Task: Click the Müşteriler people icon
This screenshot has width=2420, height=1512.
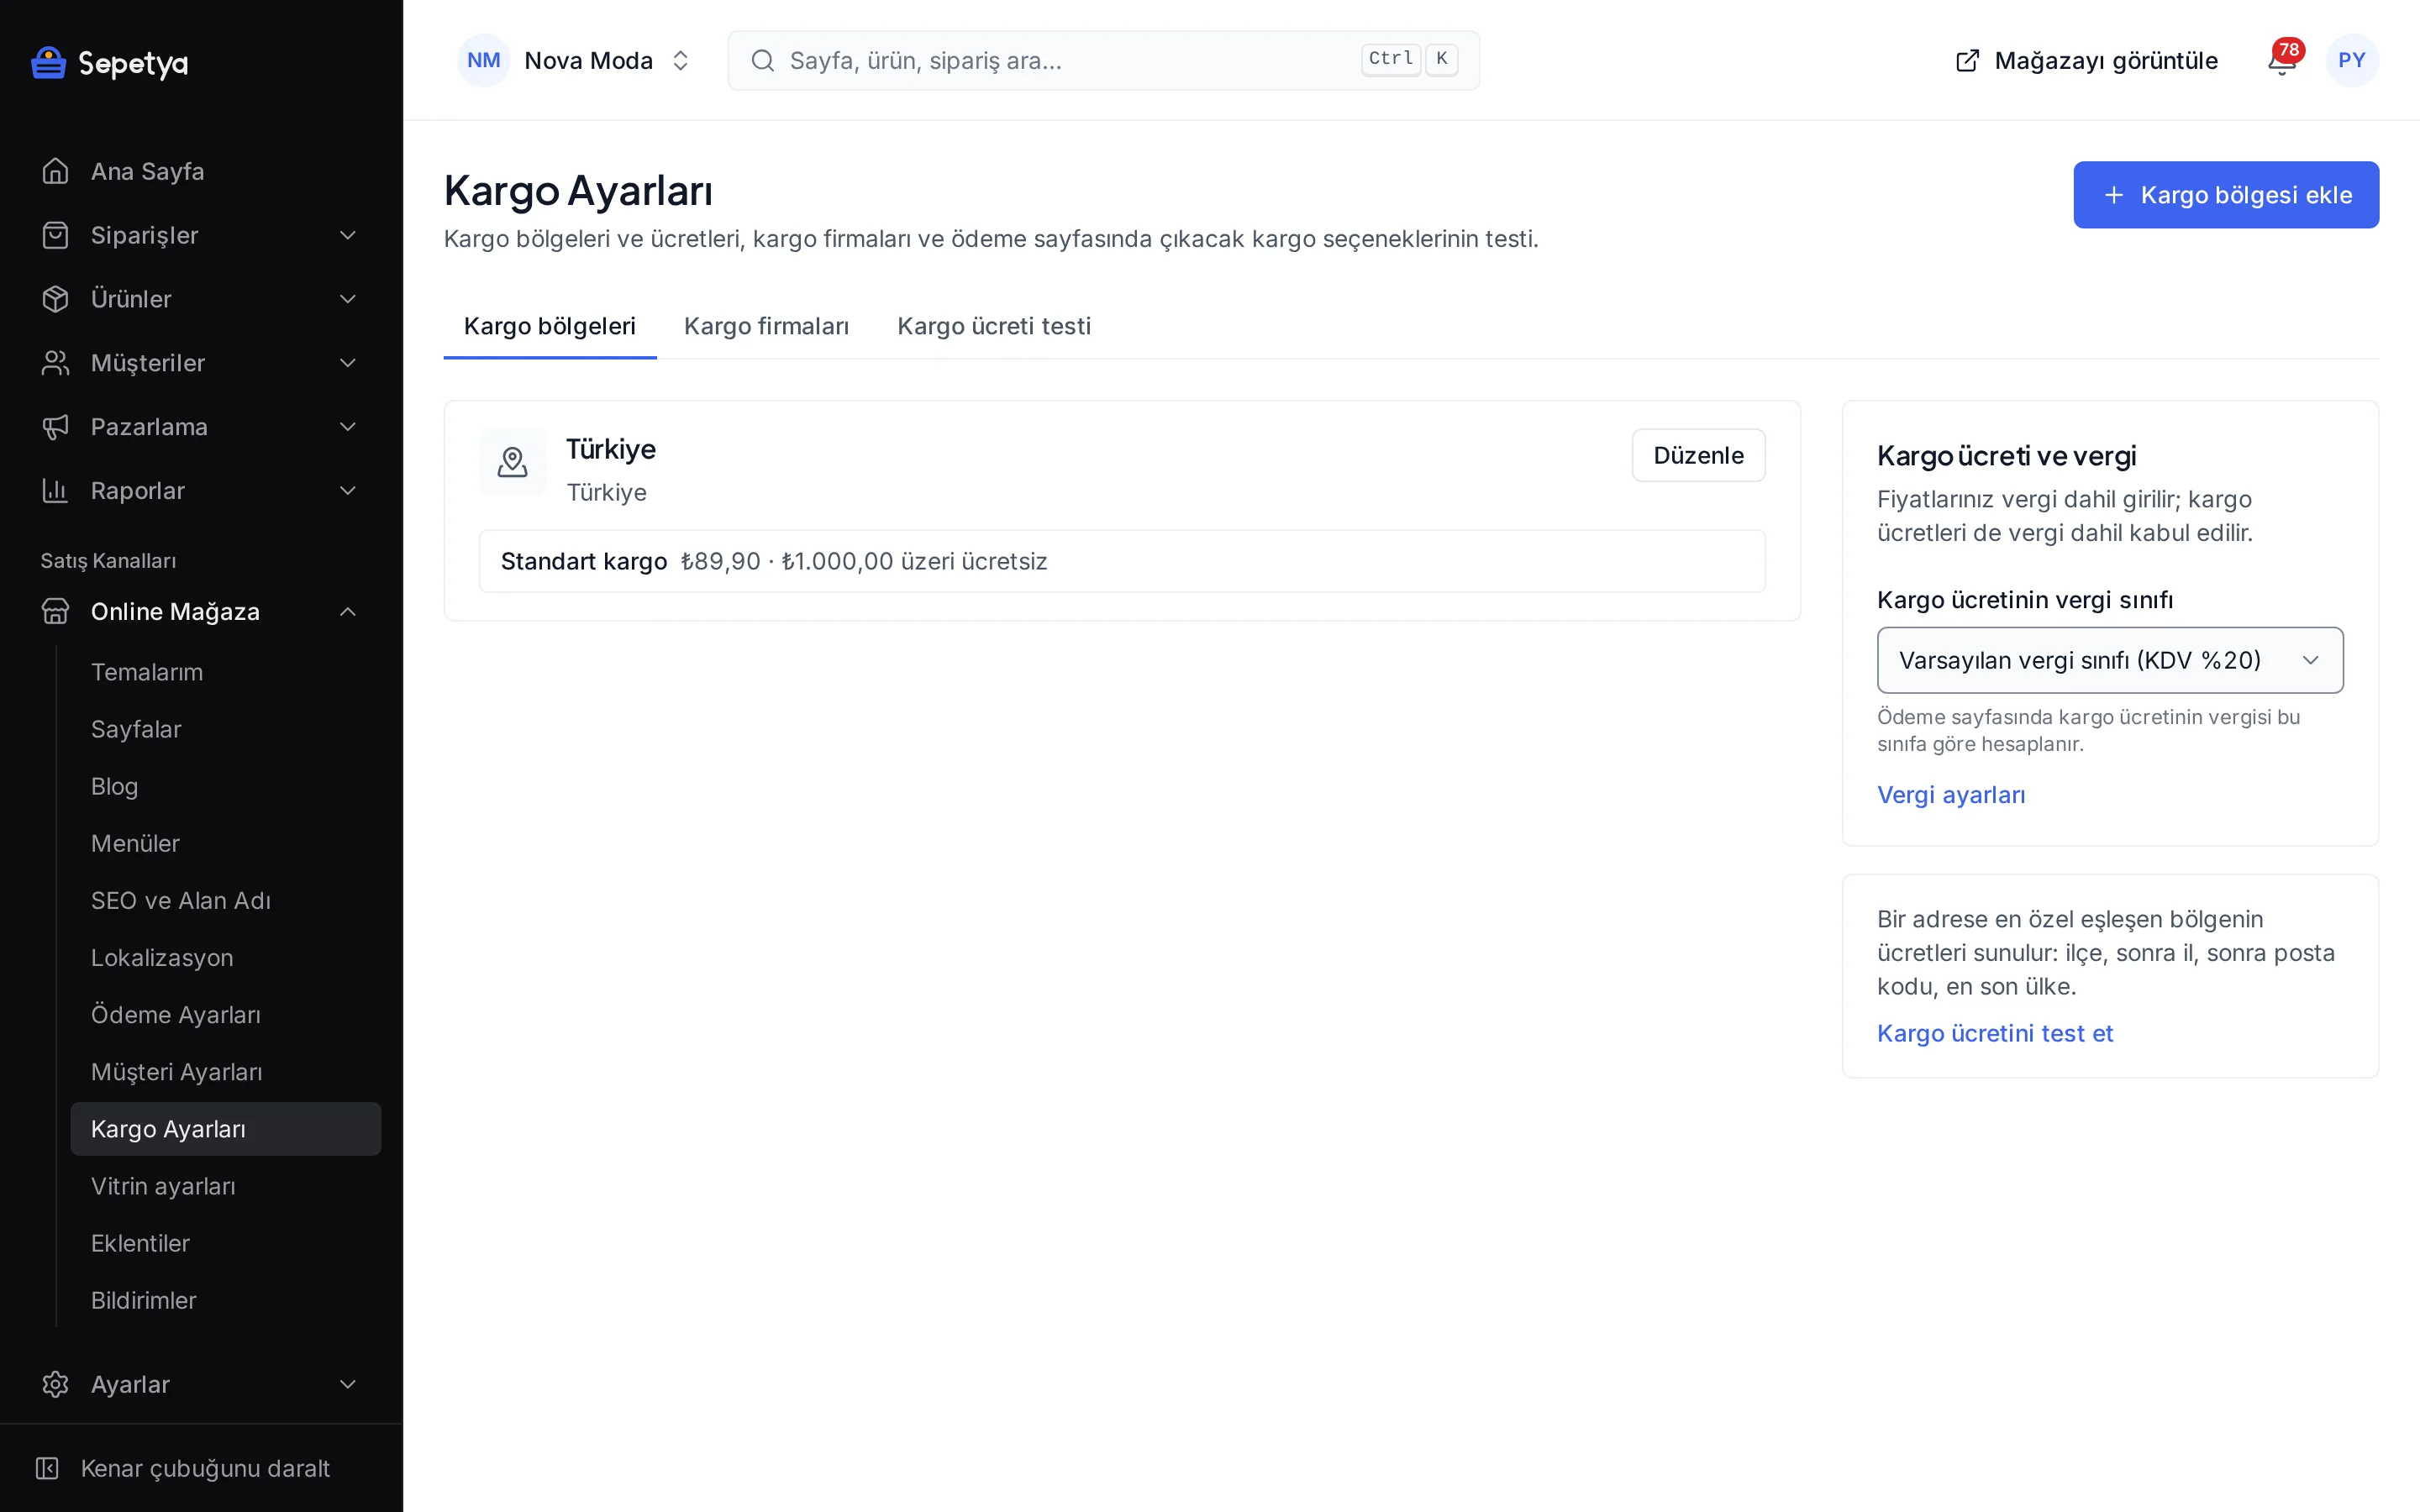Action: point(56,363)
